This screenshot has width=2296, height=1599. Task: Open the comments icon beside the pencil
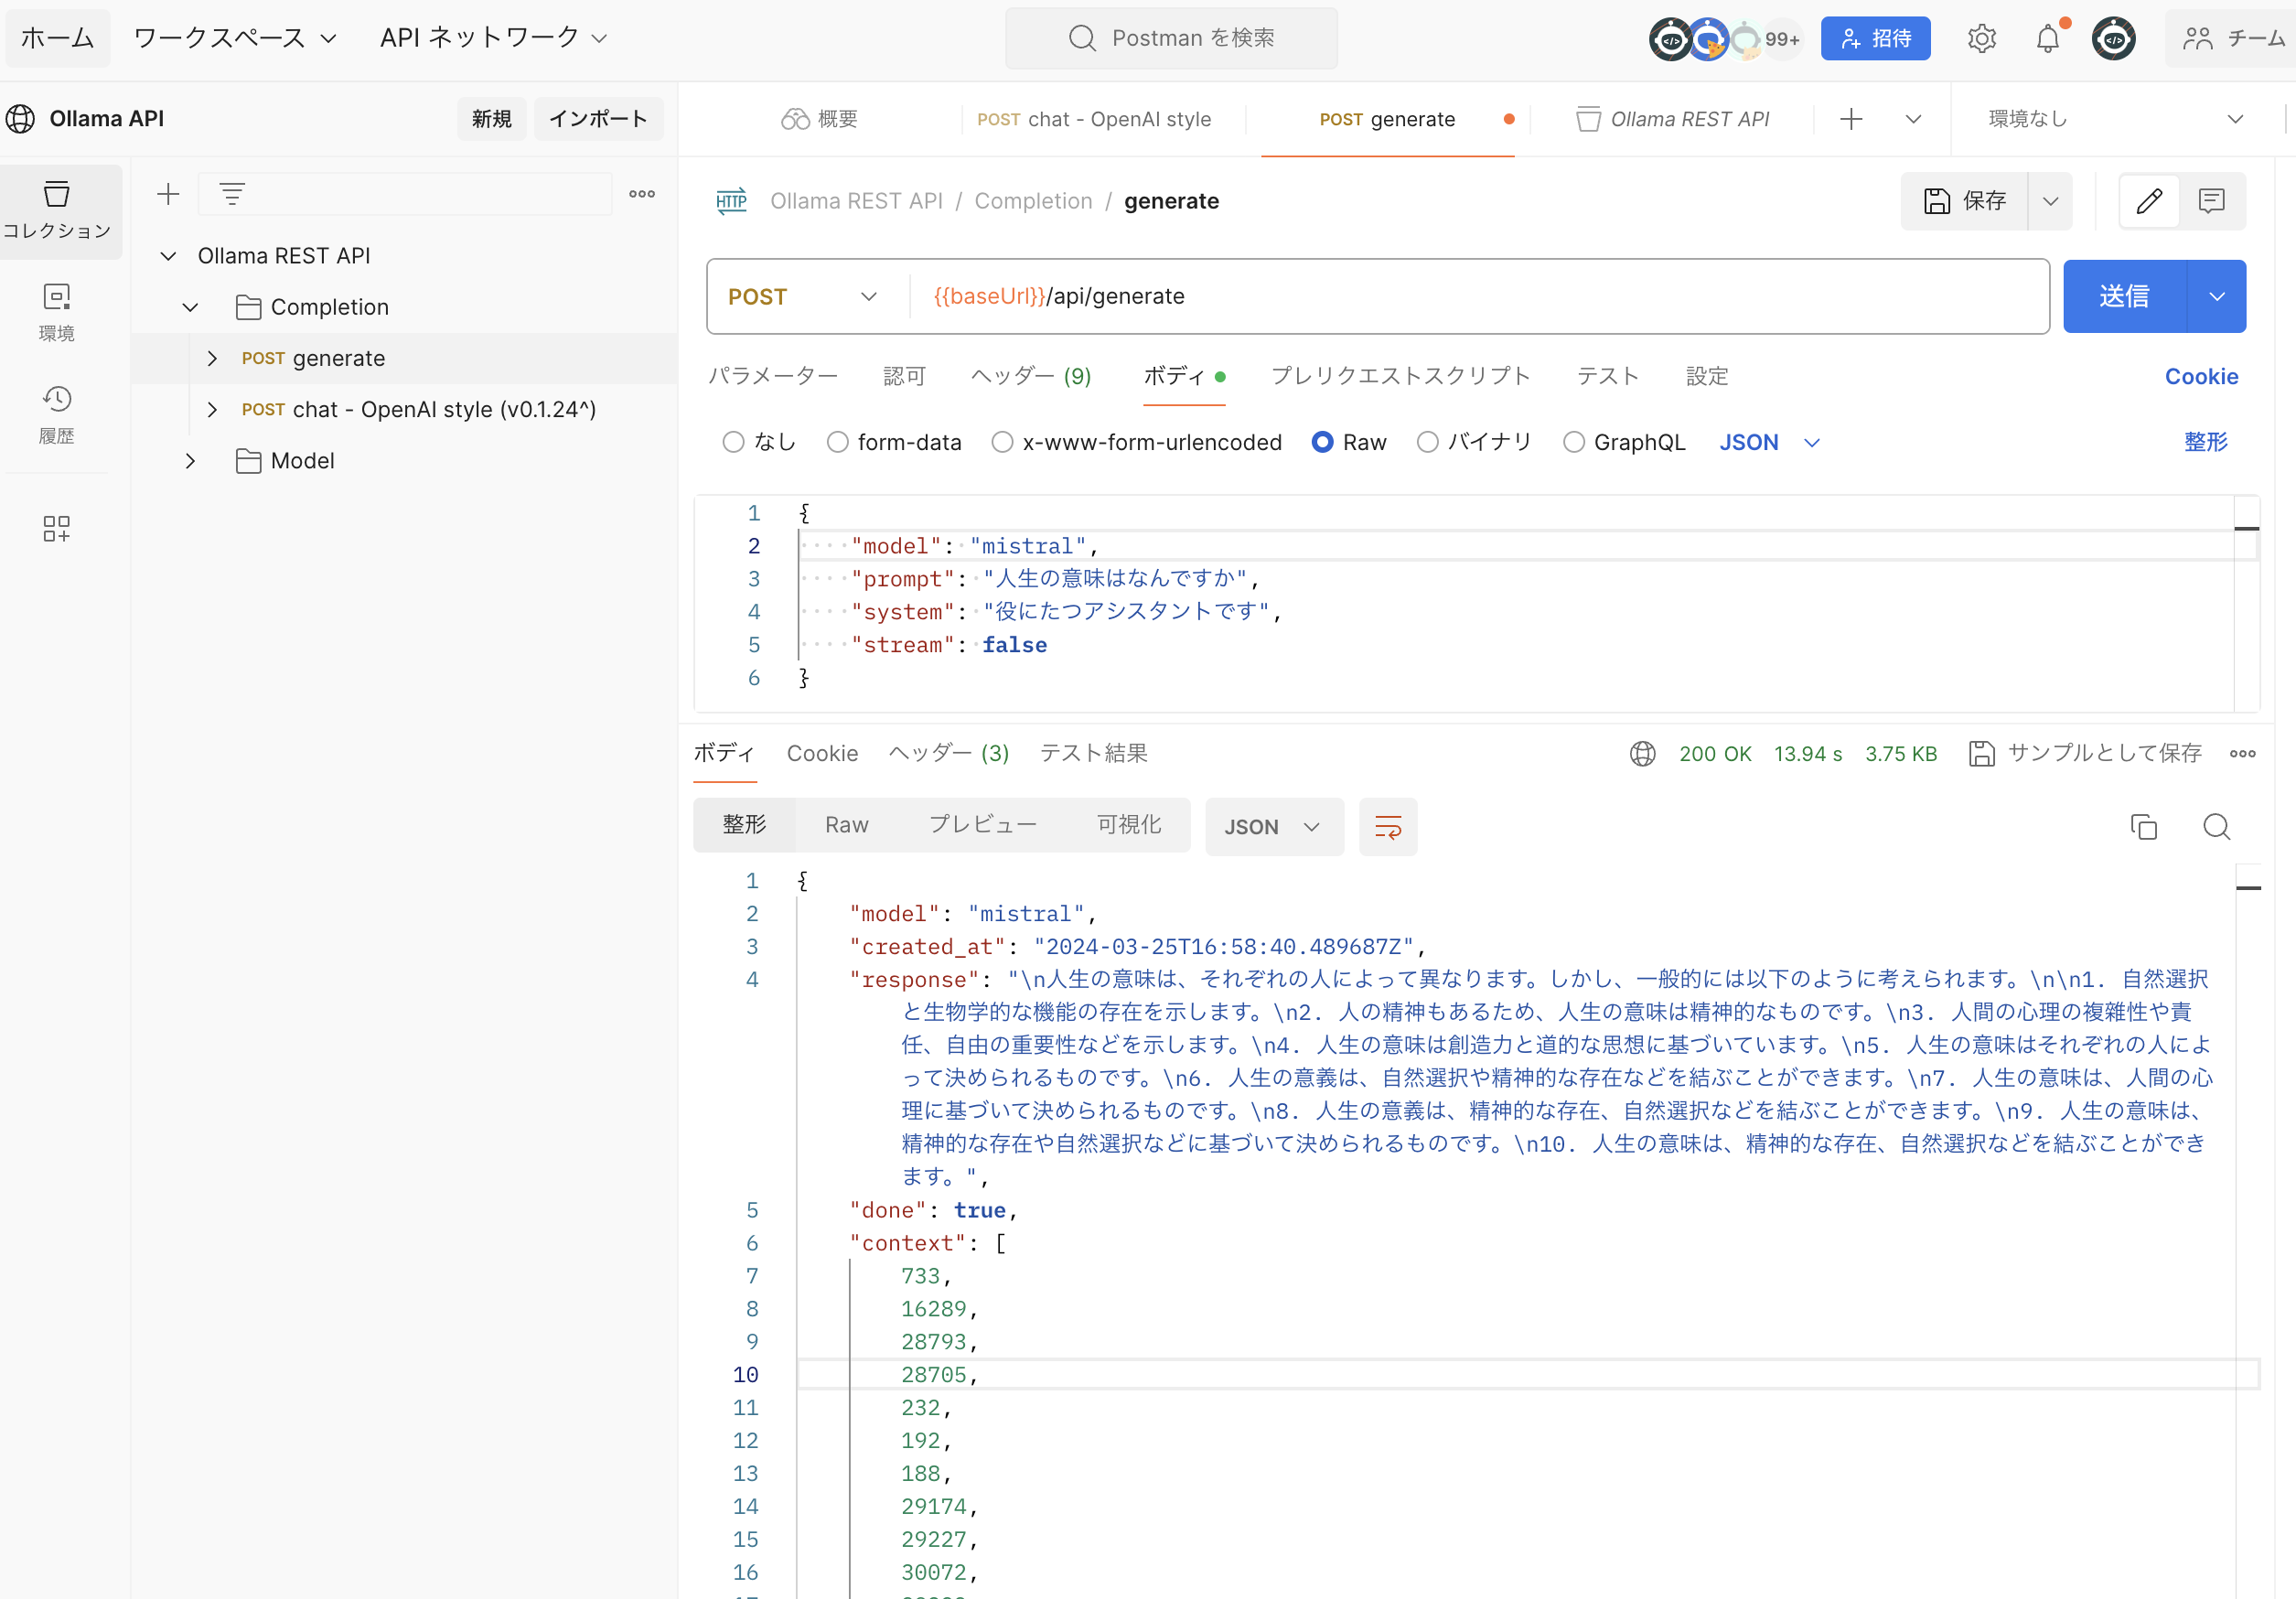(2211, 201)
